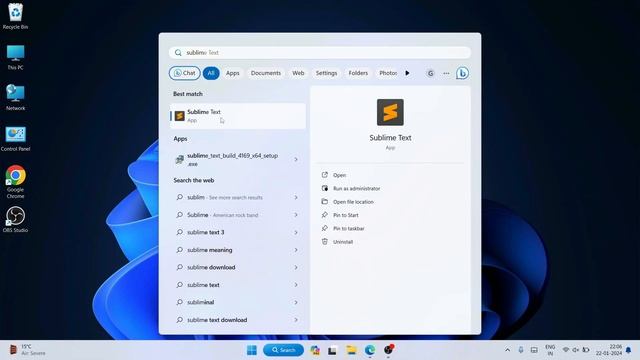The width and height of the screenshot is (640, 360).
Task: Open the Recycle Bin desktop icon
Action: pos(16,17)
